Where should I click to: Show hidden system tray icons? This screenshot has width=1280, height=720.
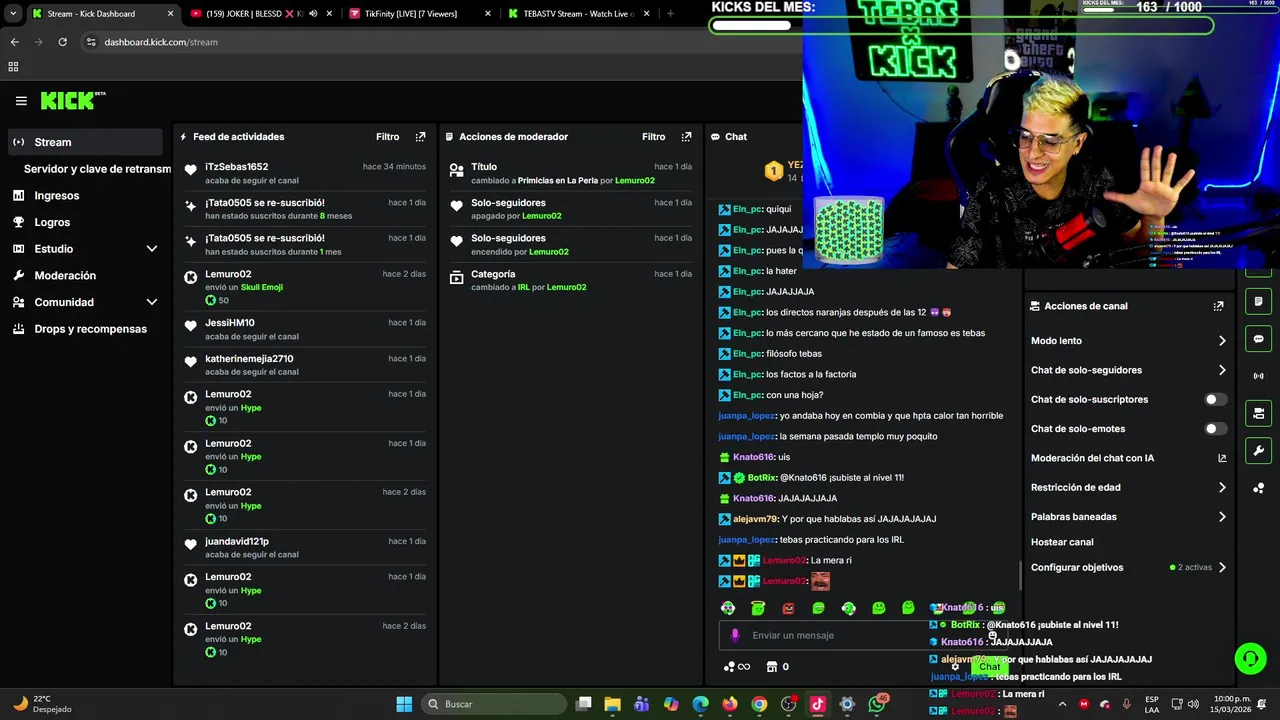(1062, 704)
